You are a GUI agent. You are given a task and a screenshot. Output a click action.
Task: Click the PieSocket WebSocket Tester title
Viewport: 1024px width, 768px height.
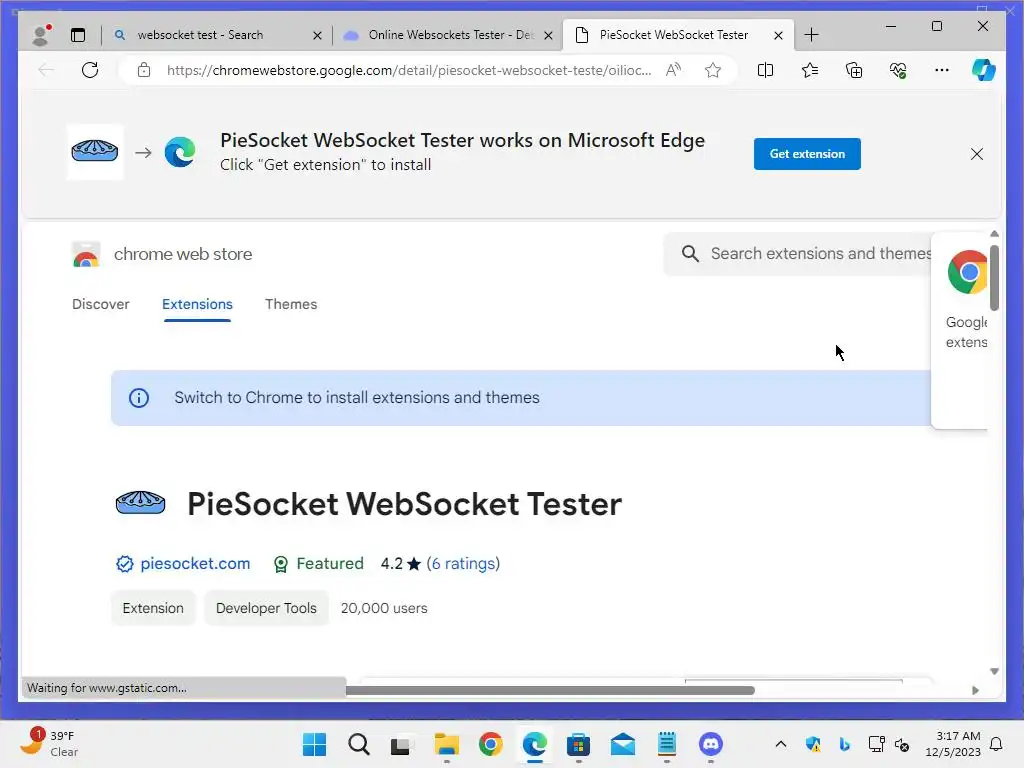click(x=404, y=504)
